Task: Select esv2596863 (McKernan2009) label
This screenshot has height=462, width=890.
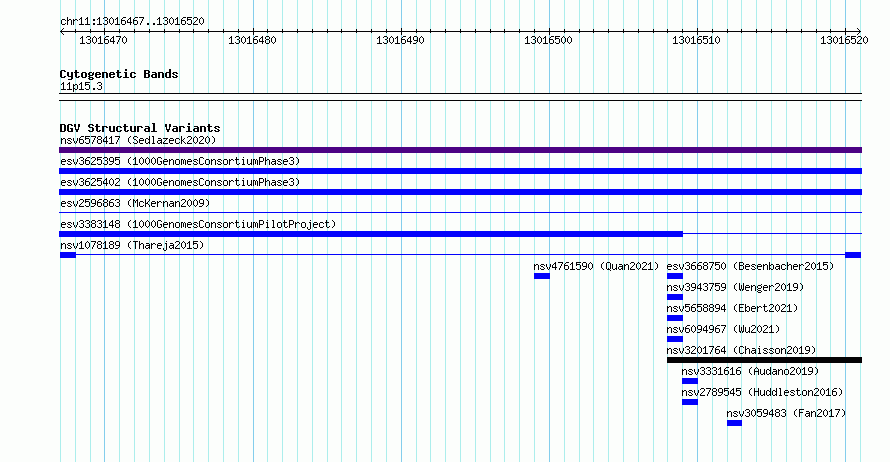Action: pos(135,203)
